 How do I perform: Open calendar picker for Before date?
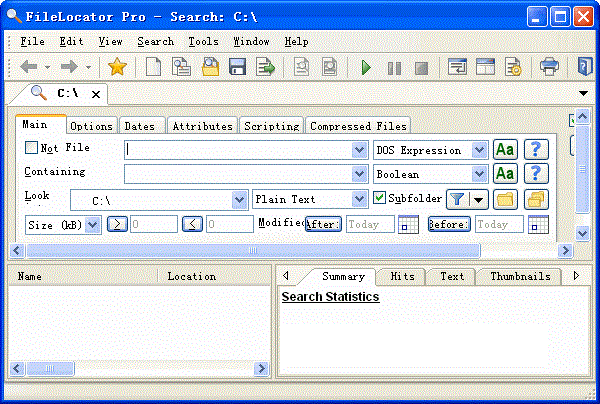coord(538,225)
